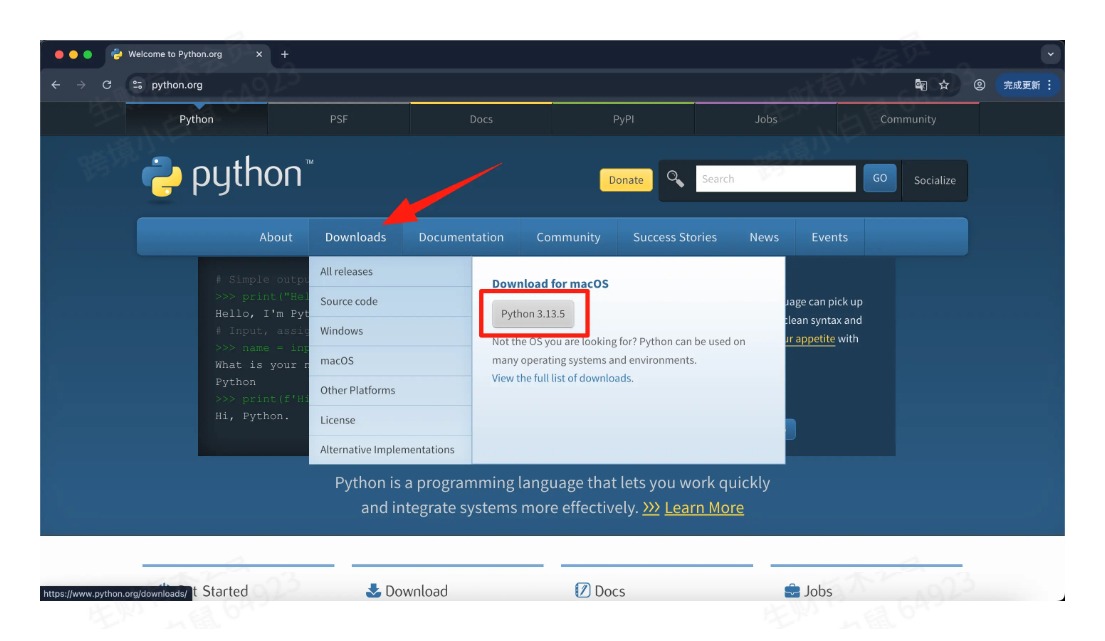Focus the Search input field
Screen dimensions: 1105x641
(x=775, y=179)
